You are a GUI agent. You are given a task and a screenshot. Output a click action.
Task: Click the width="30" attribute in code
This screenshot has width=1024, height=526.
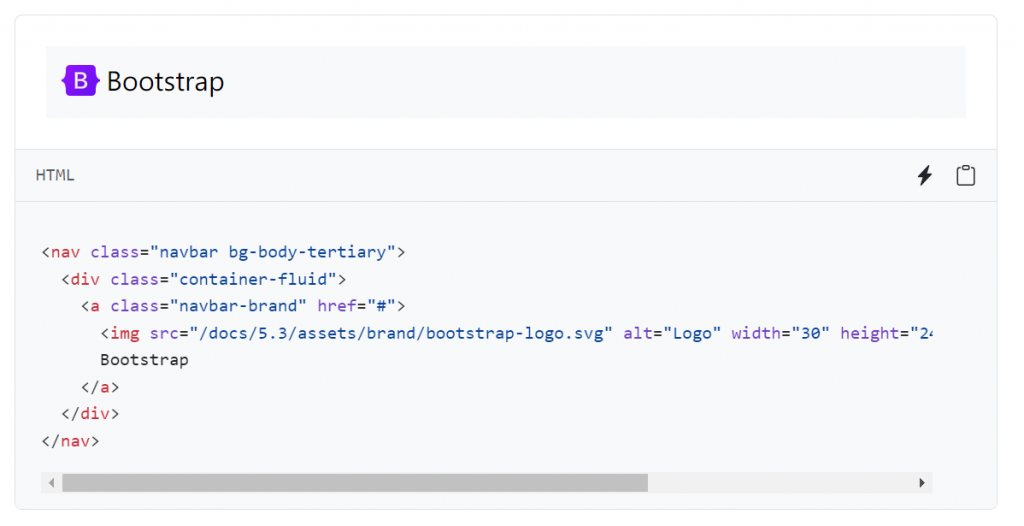(x=780, y=333)
